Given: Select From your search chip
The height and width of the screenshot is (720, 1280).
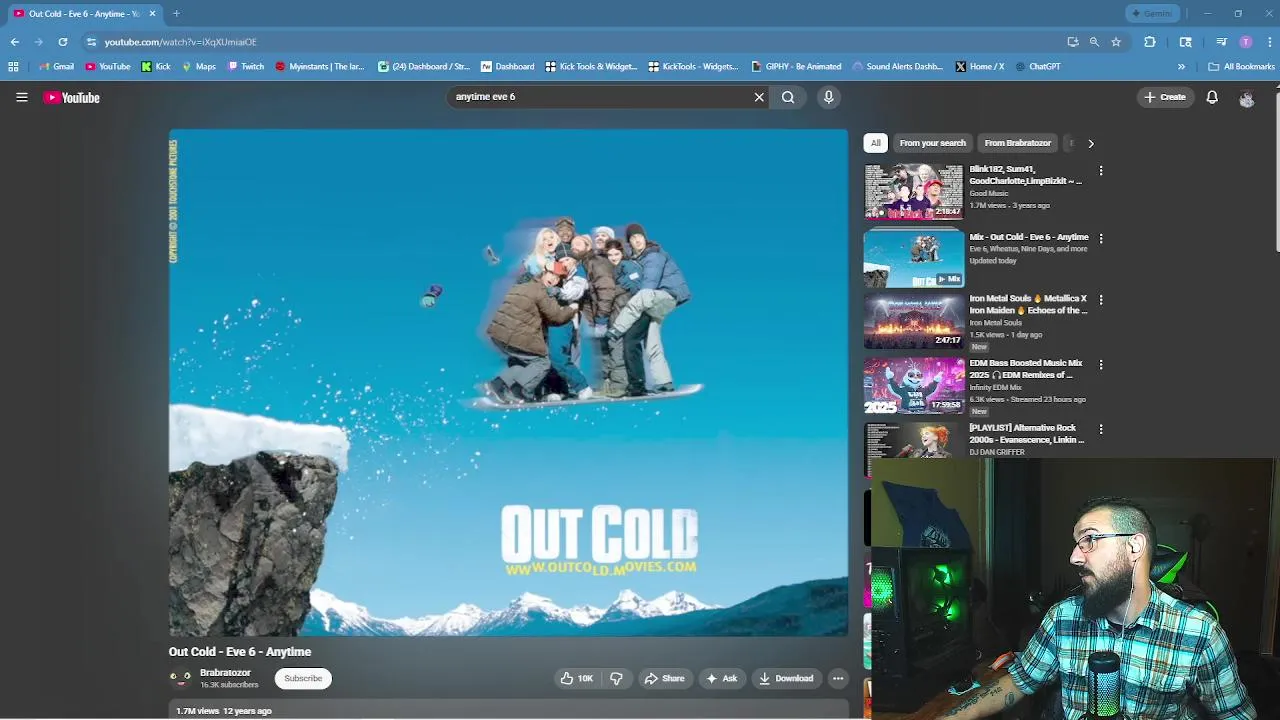Looking at the screenshot, I should 932,143.
